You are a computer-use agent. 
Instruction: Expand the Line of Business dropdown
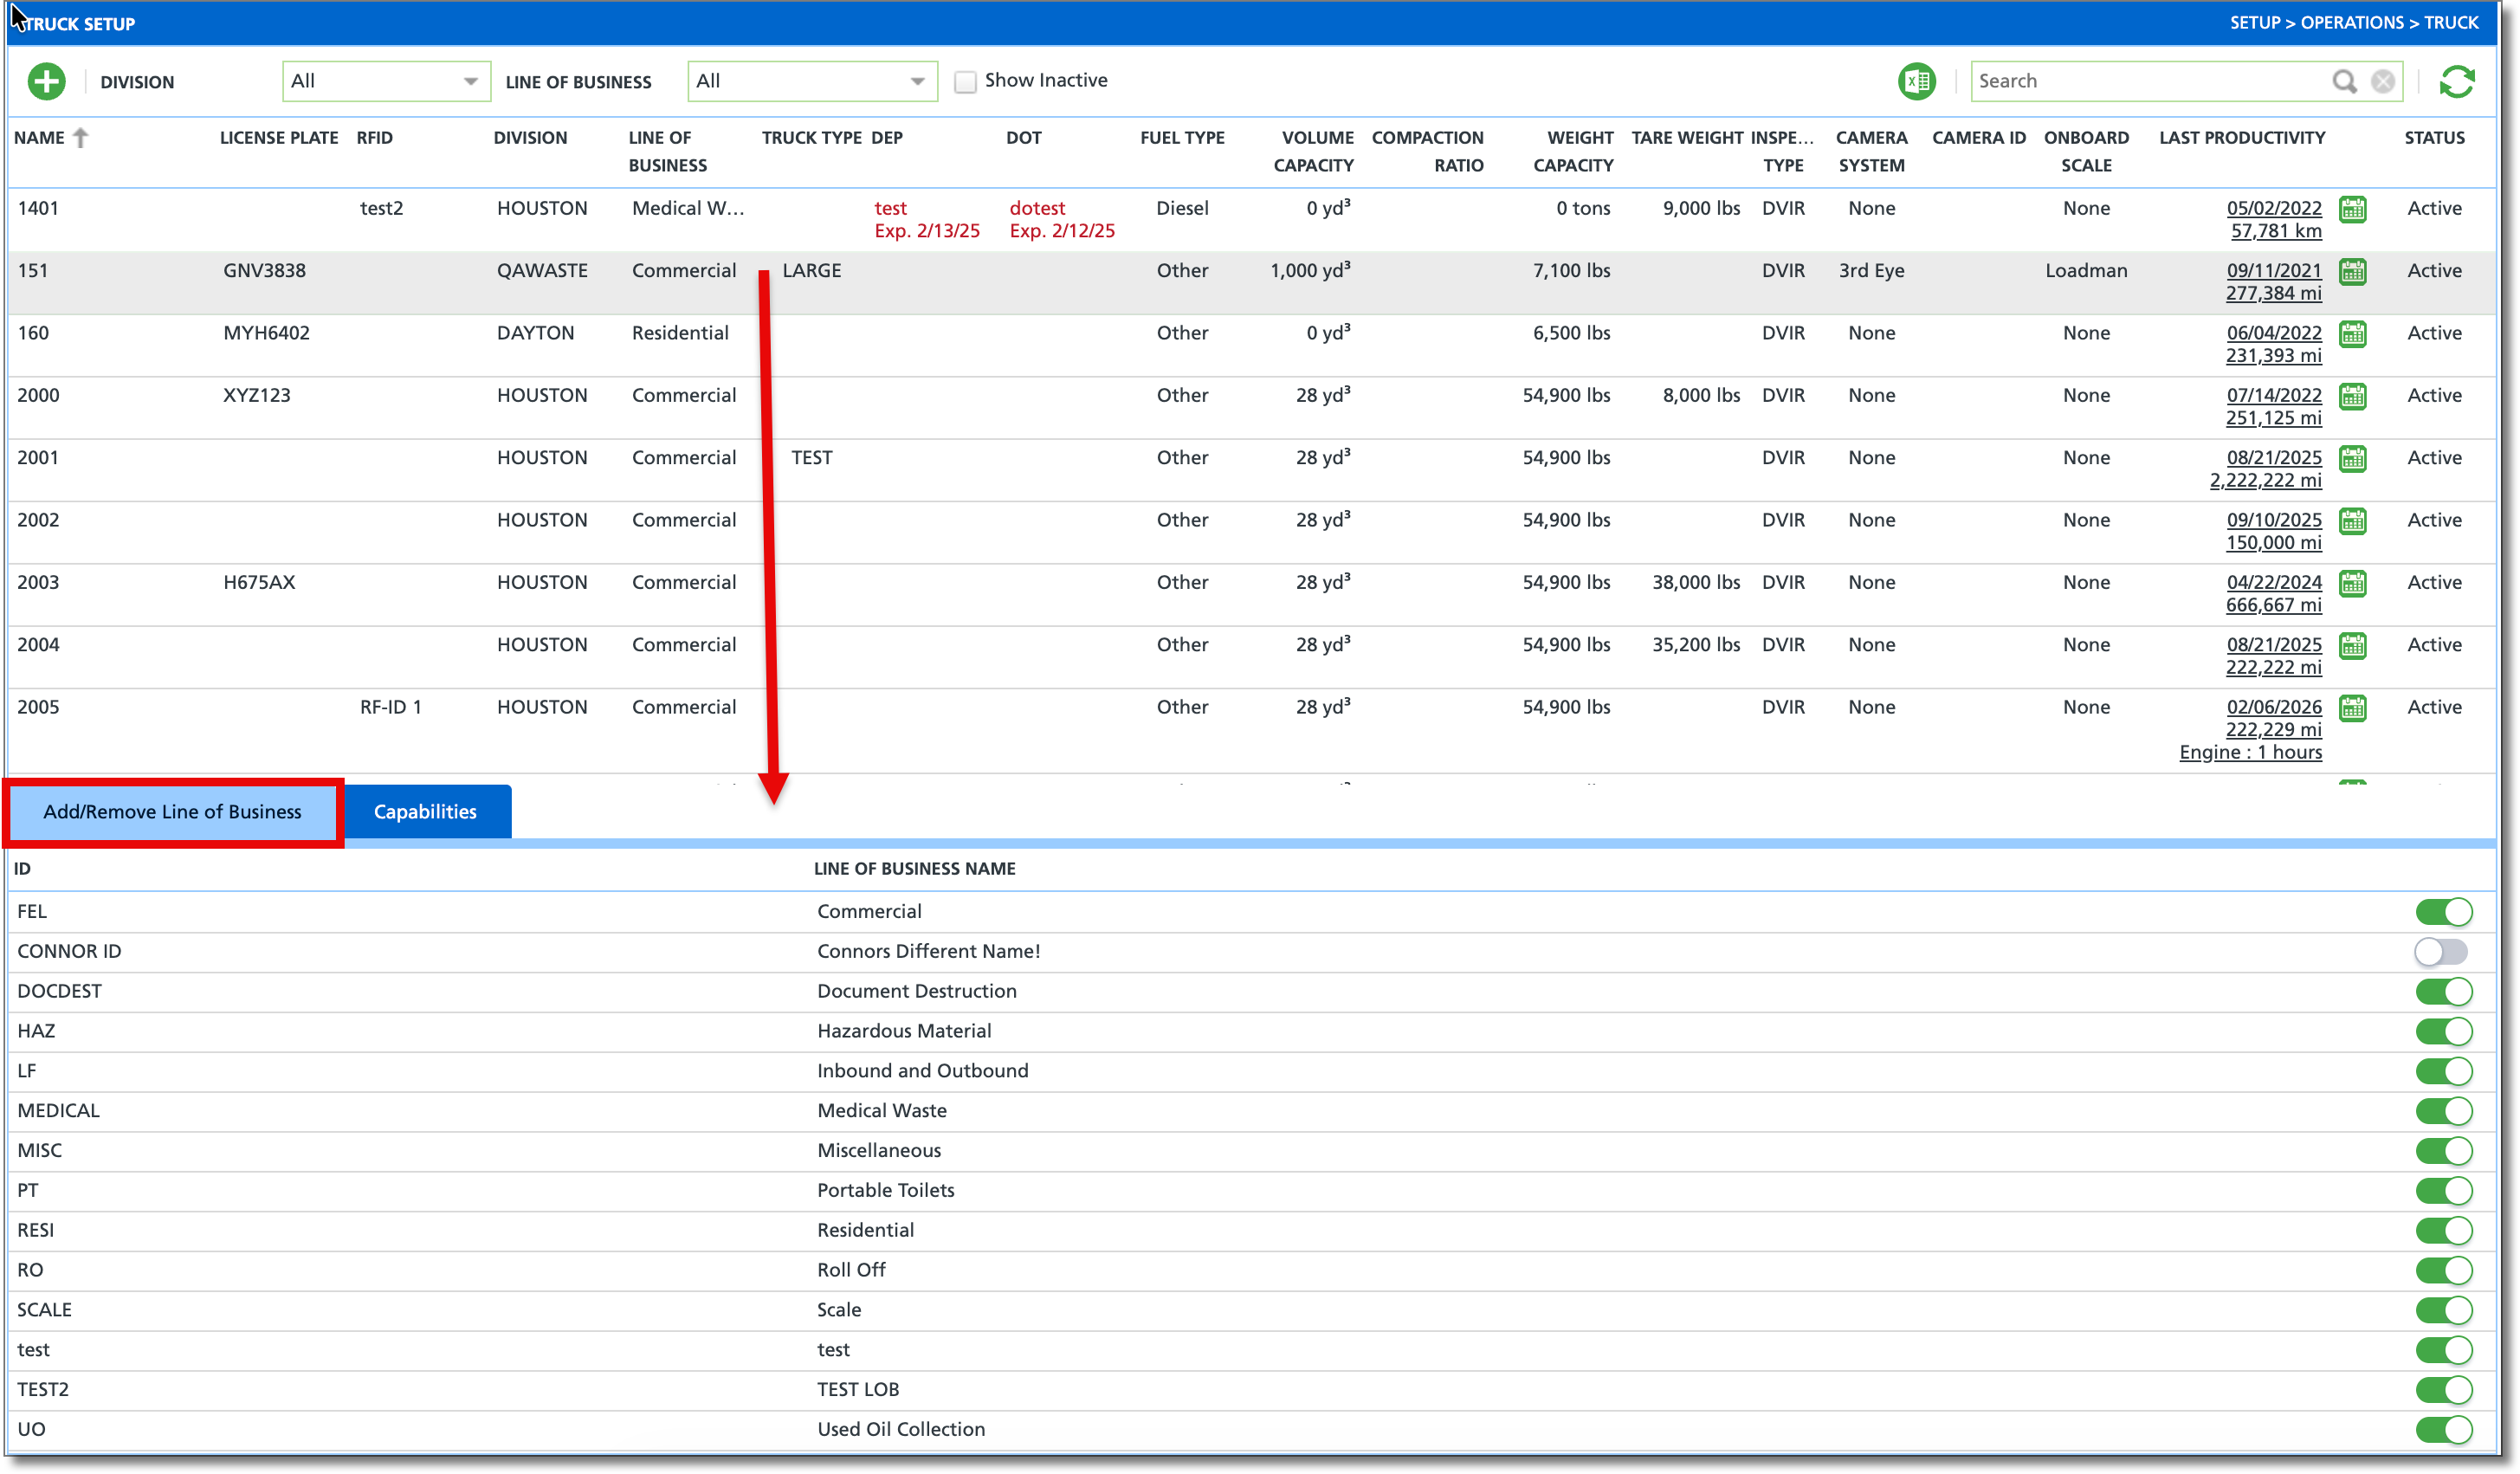pyautogui.click(x=812, y=81)
